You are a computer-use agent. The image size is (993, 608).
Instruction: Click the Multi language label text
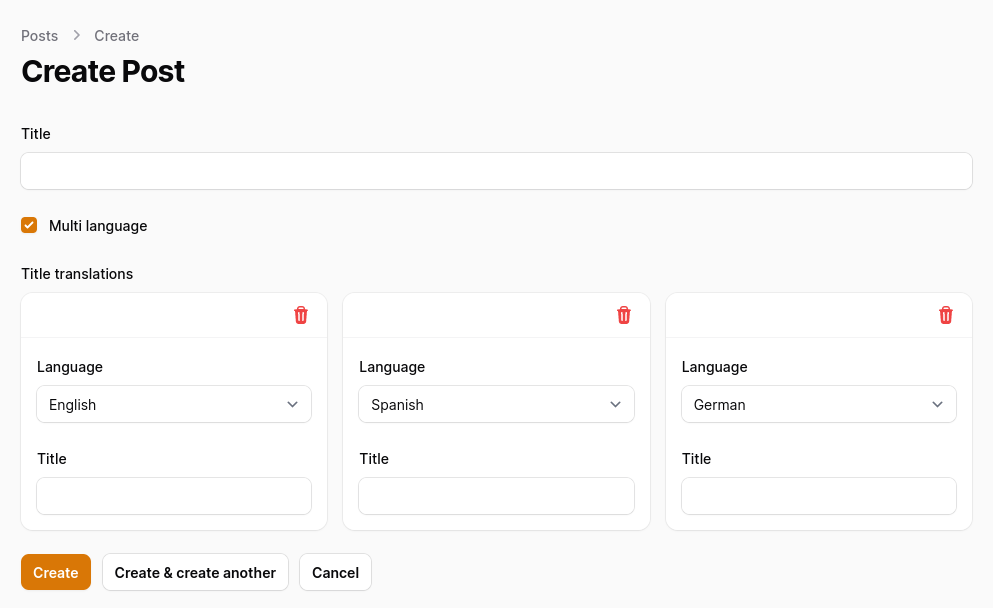click(98, 226)
